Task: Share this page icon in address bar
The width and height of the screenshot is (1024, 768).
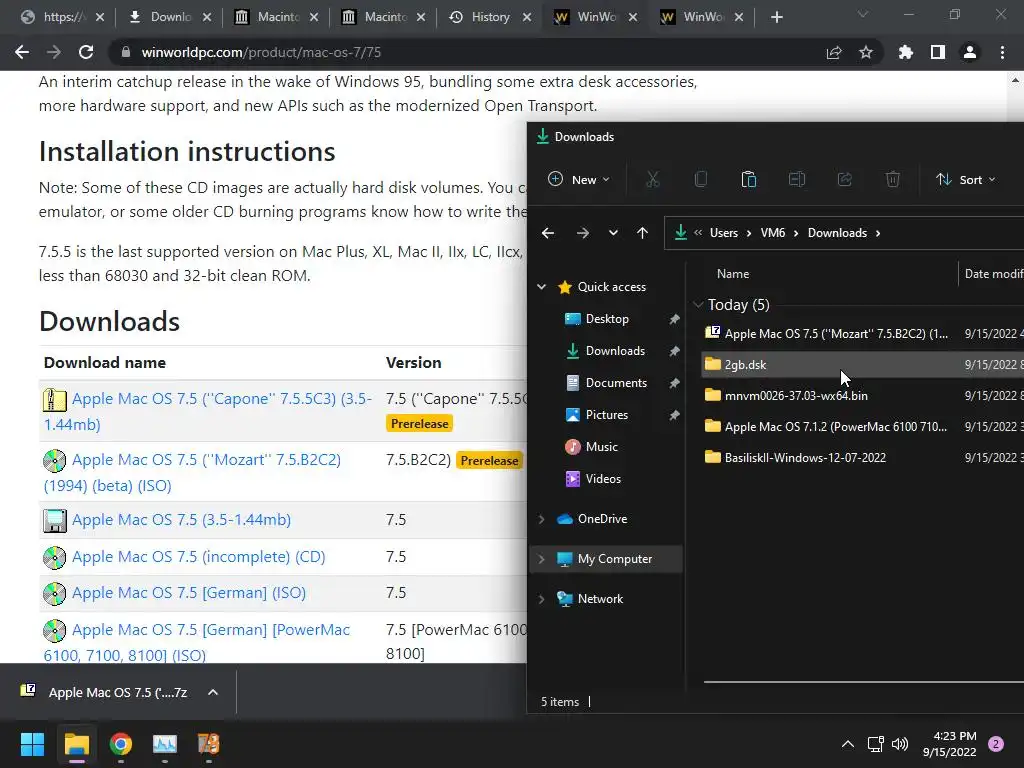Action: click(834, 52)
